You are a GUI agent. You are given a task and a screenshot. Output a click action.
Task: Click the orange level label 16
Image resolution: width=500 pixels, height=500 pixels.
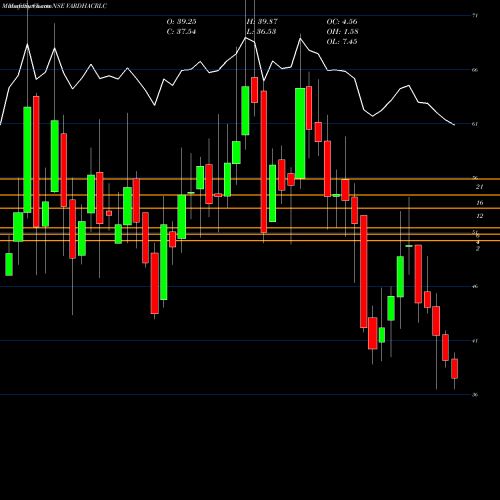[x=479, y=203]
